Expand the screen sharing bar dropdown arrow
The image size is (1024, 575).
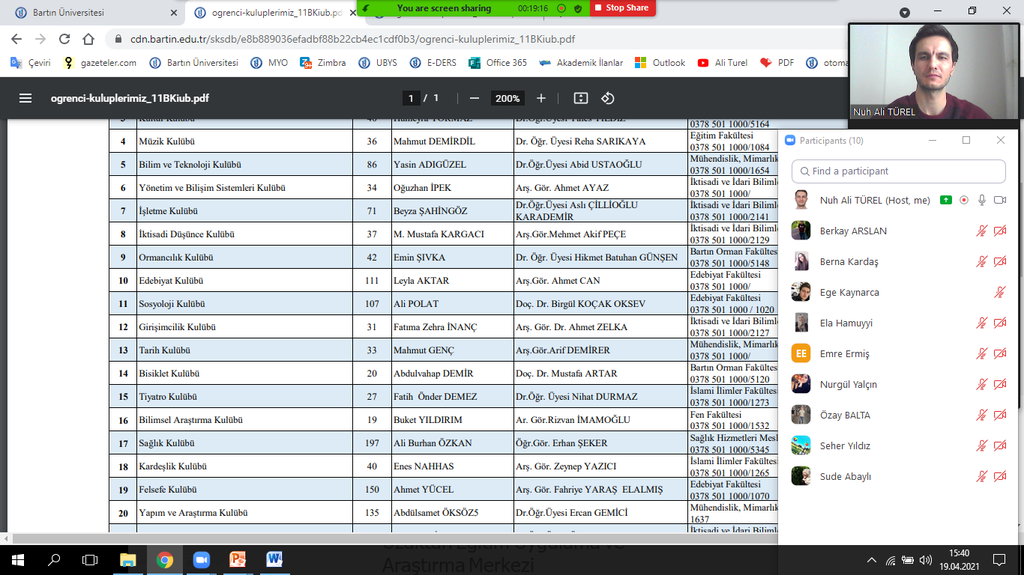coord(904,13)
